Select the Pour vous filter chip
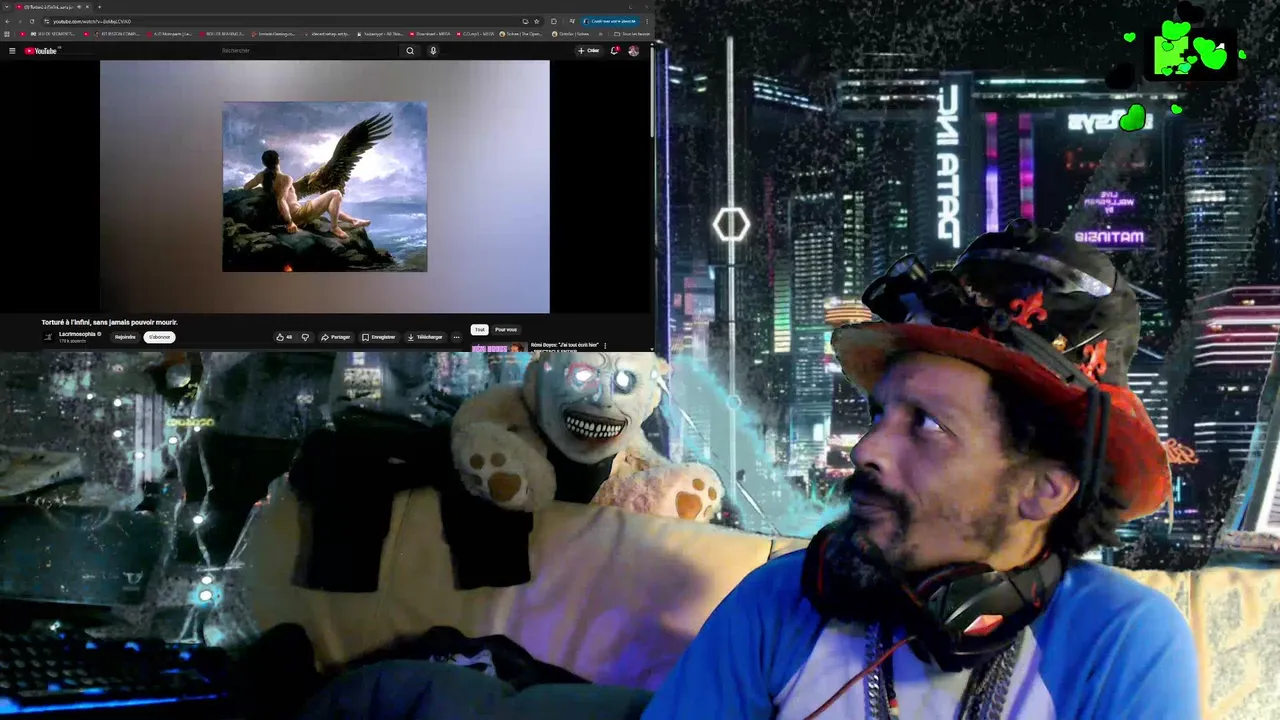This screenshot has width=1280, height=720. point(506,329)
